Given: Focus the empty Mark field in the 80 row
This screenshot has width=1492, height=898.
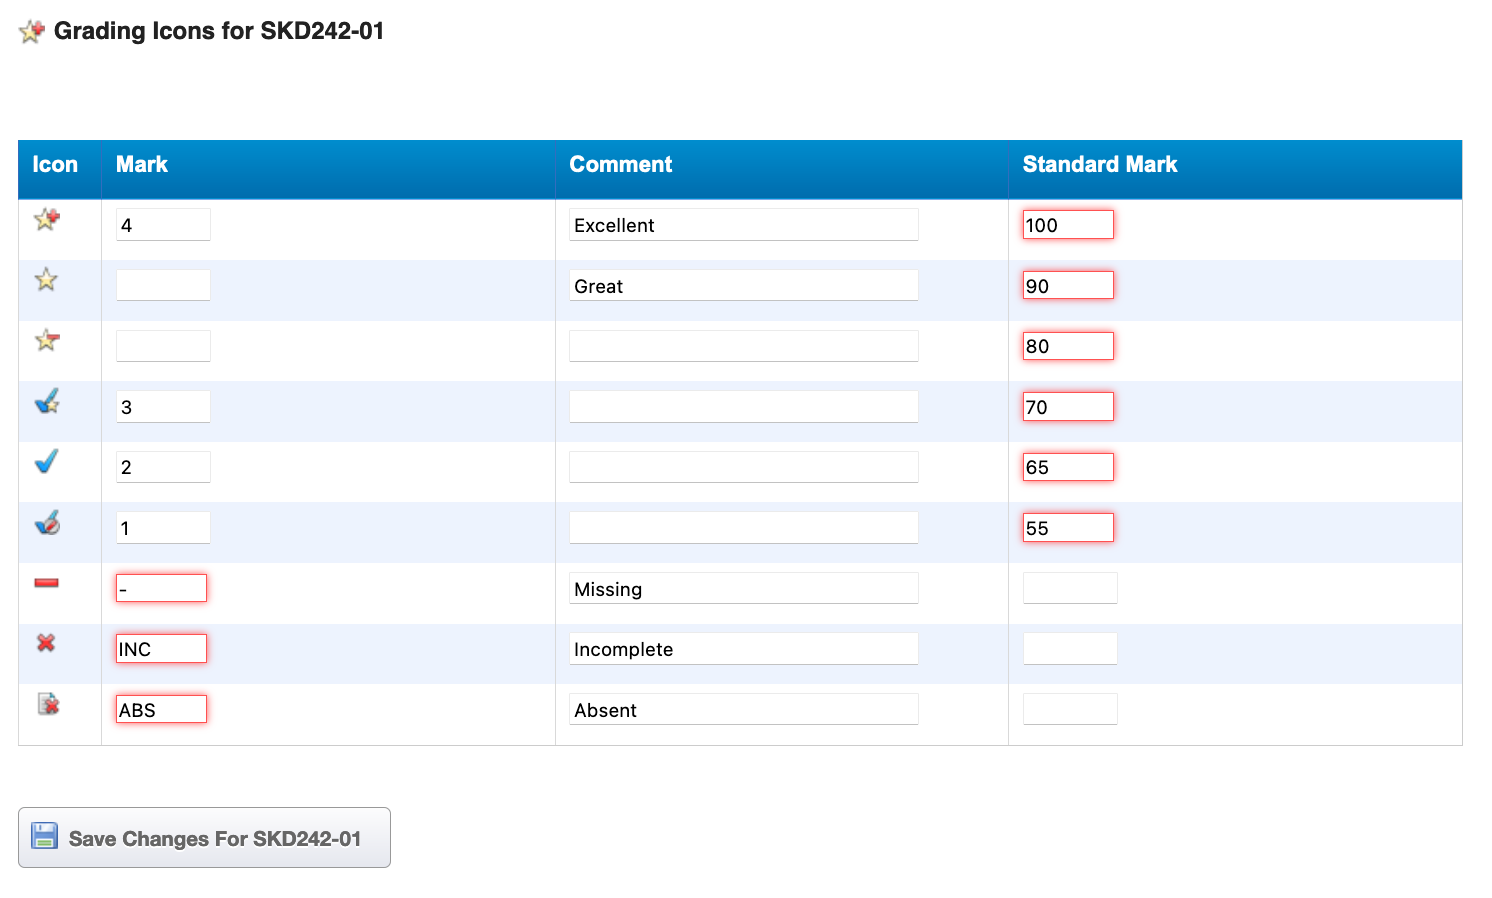Looking at the screenshot, I should (x=163, y=346).
